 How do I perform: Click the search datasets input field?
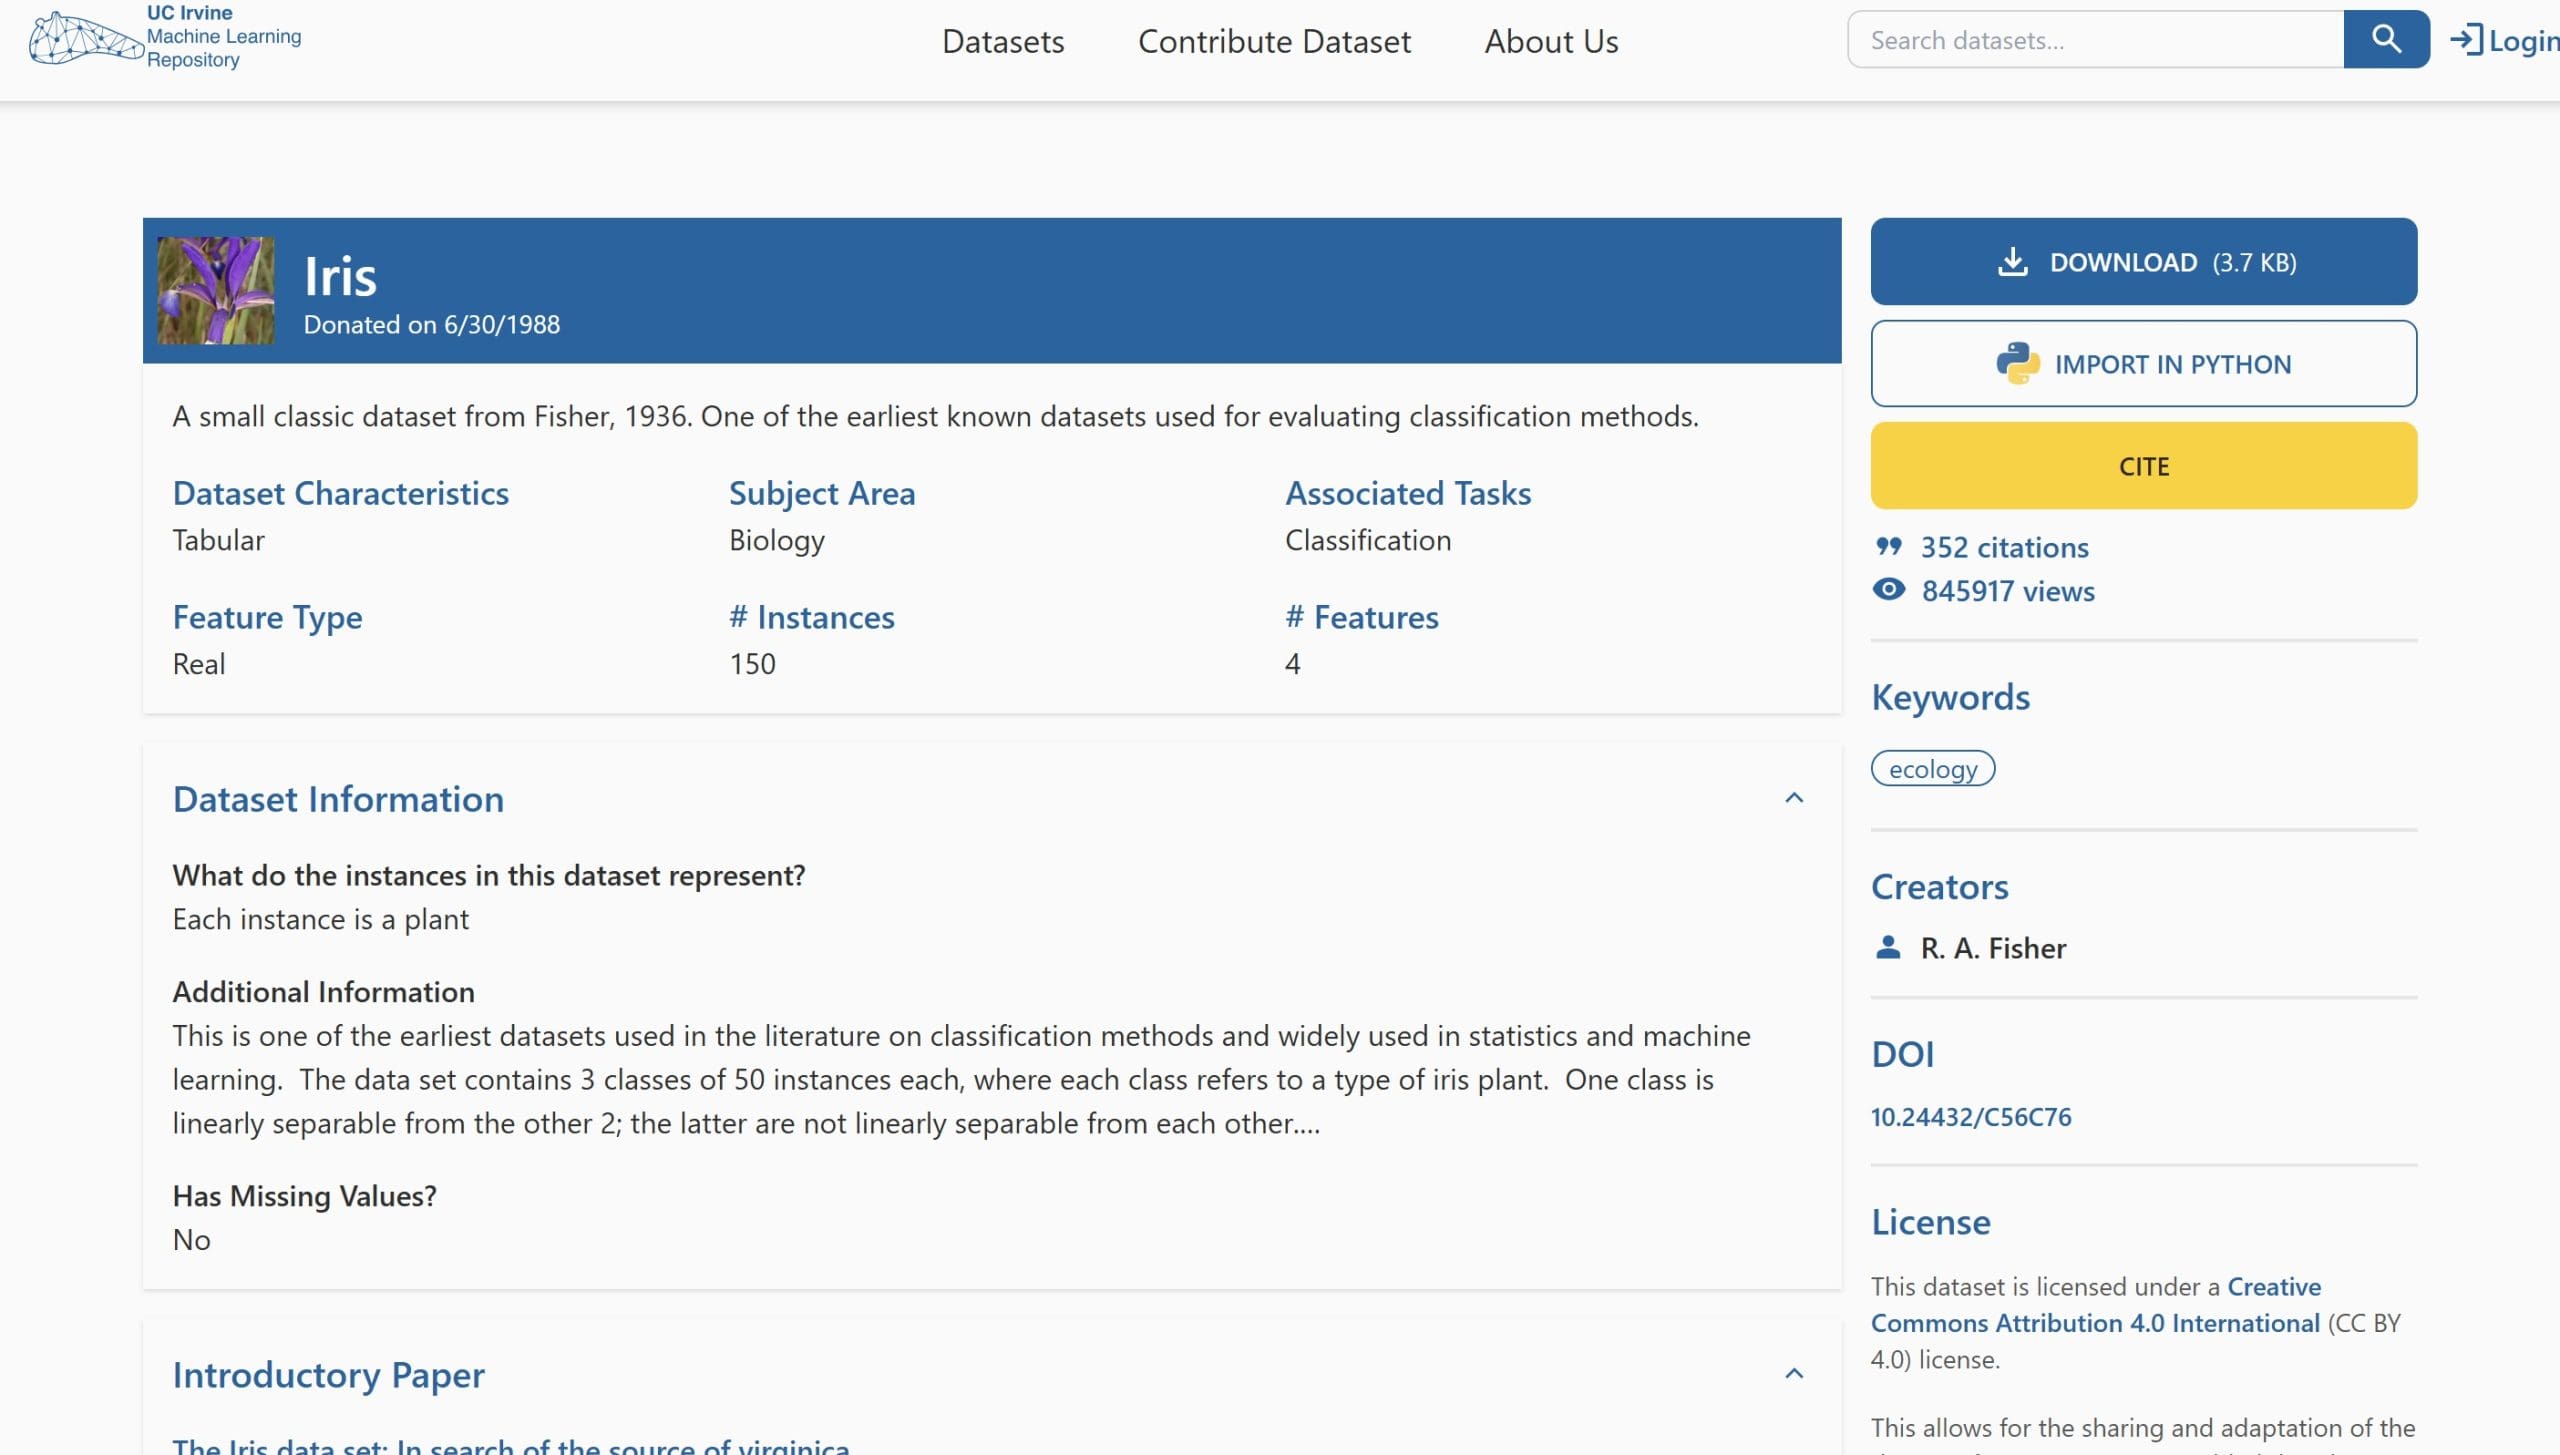click(x=2096, y=39)
